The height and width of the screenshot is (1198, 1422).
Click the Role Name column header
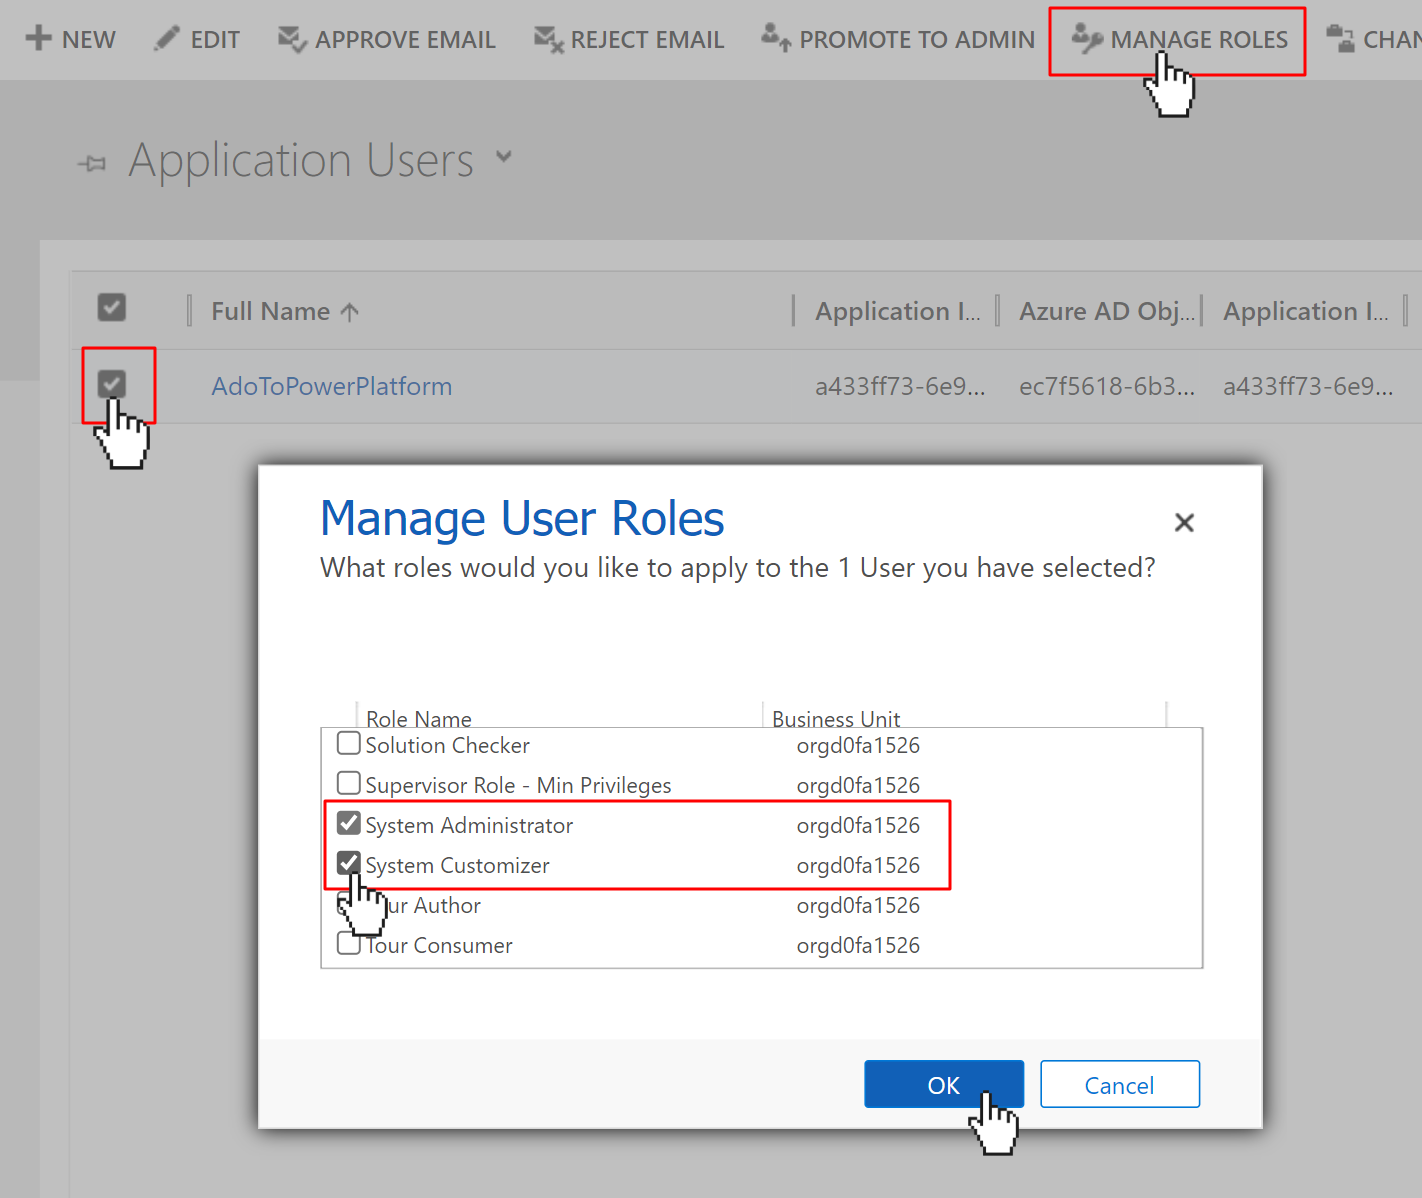click(x=419, y=719)
